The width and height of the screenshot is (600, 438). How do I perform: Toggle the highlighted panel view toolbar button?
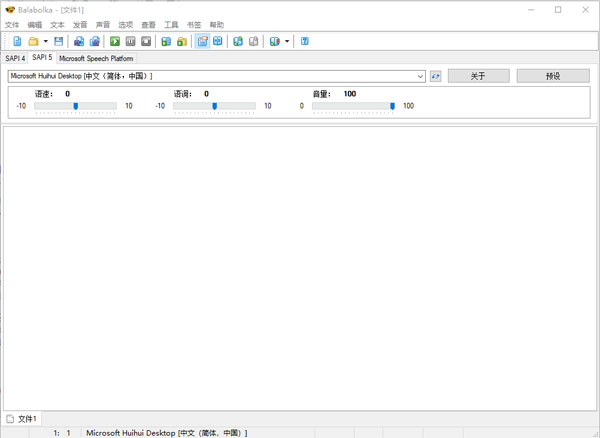tap(202, 41)
